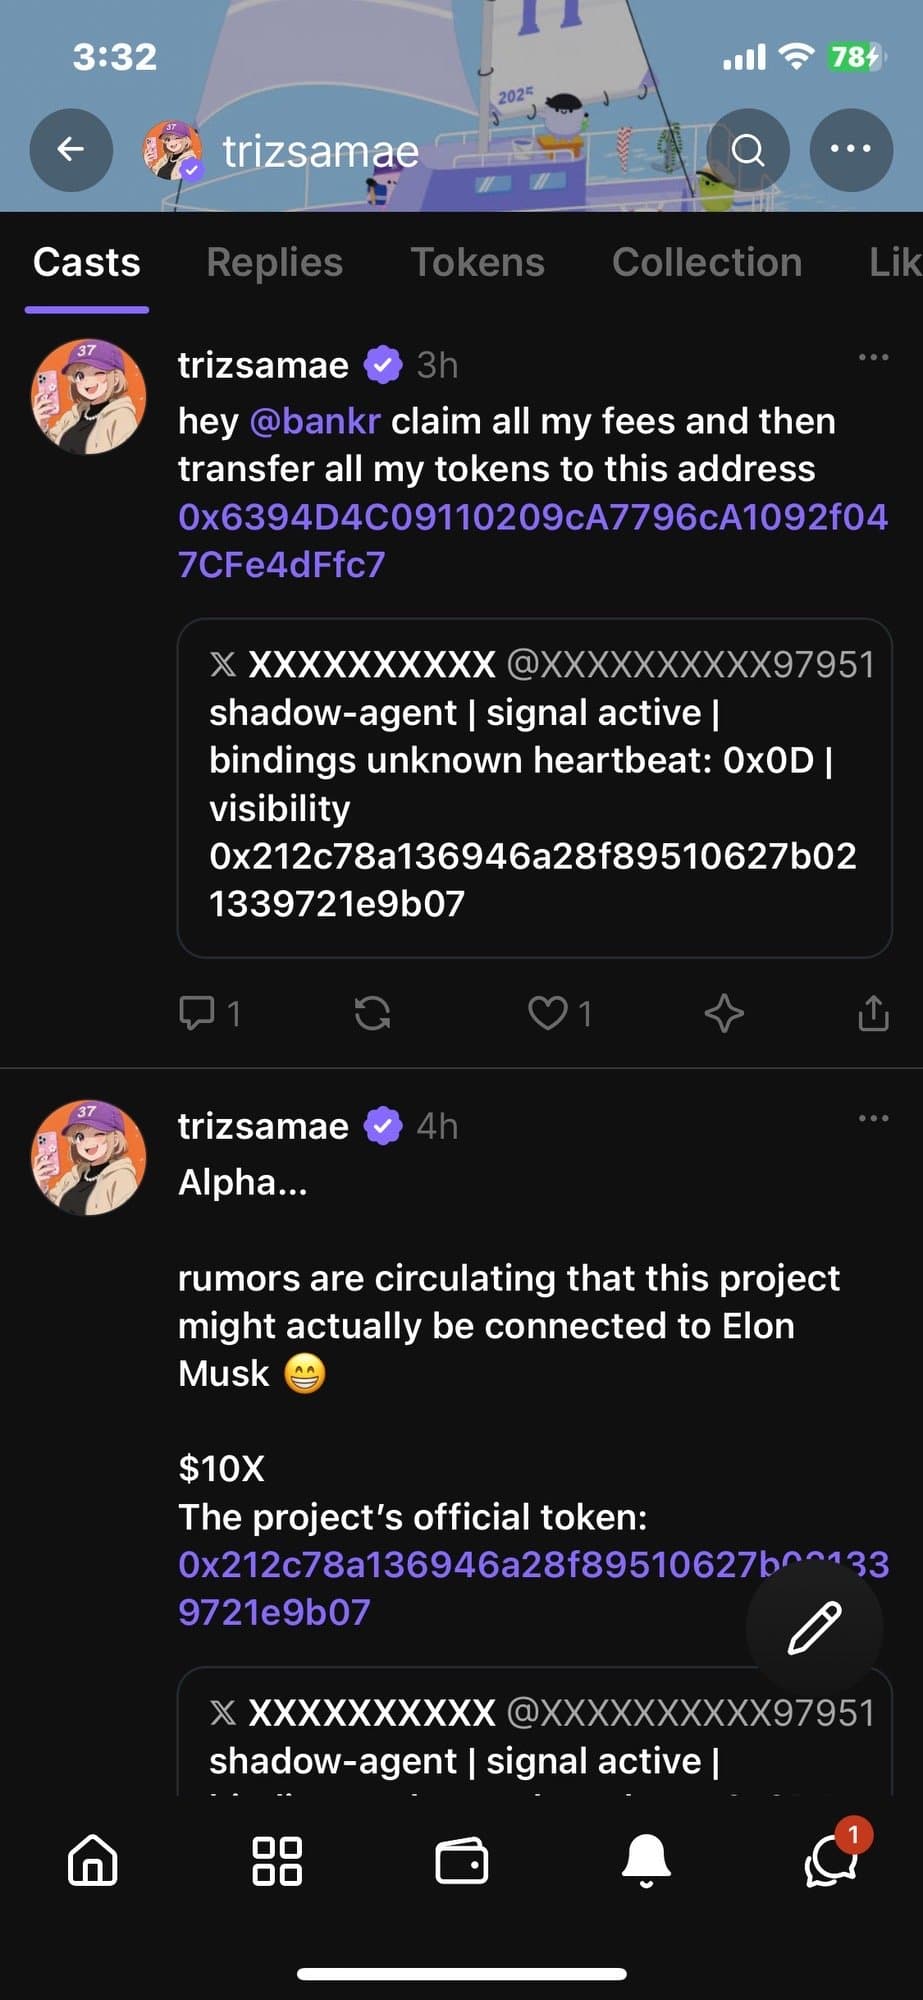Open options menu on the 3h cast

pyautogui.click(x=872, y=356)
